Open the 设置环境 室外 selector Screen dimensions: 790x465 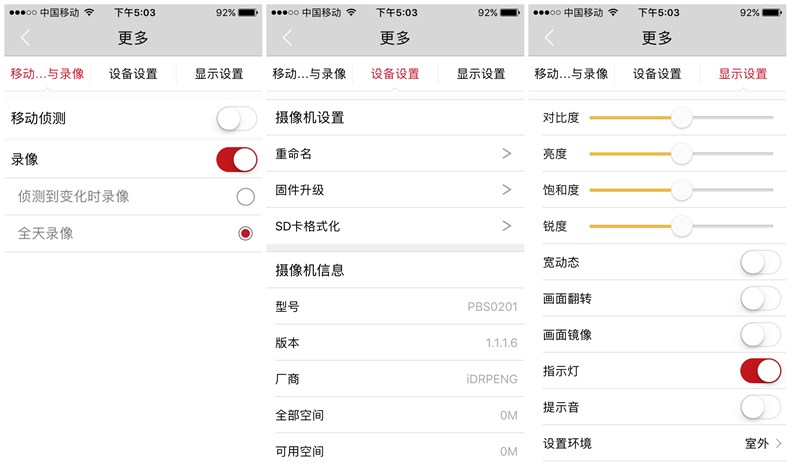coord(763,443)
